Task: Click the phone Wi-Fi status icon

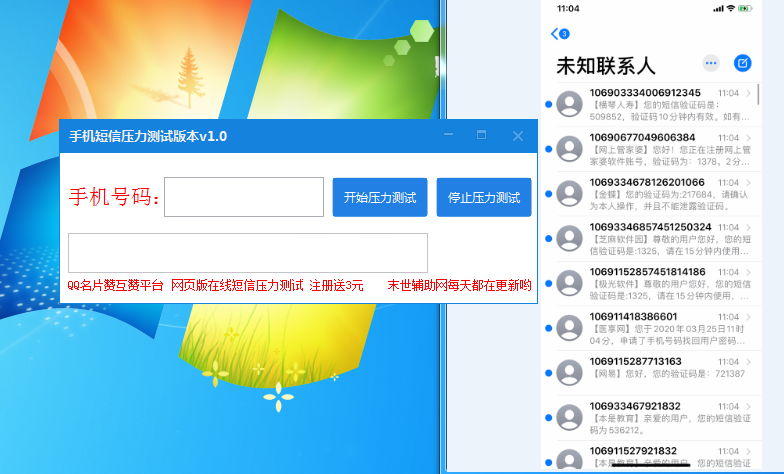Action: [x=730, y=8]
